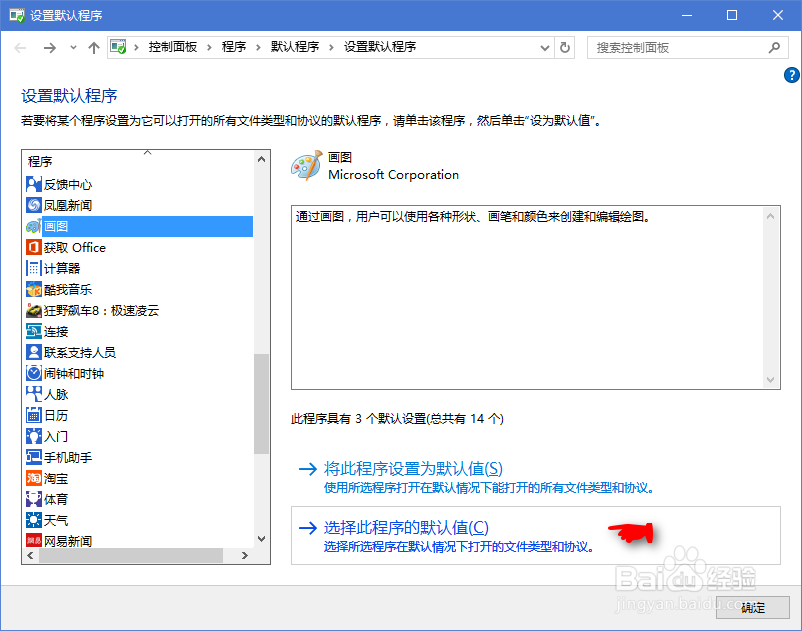Select the 日历 Calendar icon

click(33, 415)
